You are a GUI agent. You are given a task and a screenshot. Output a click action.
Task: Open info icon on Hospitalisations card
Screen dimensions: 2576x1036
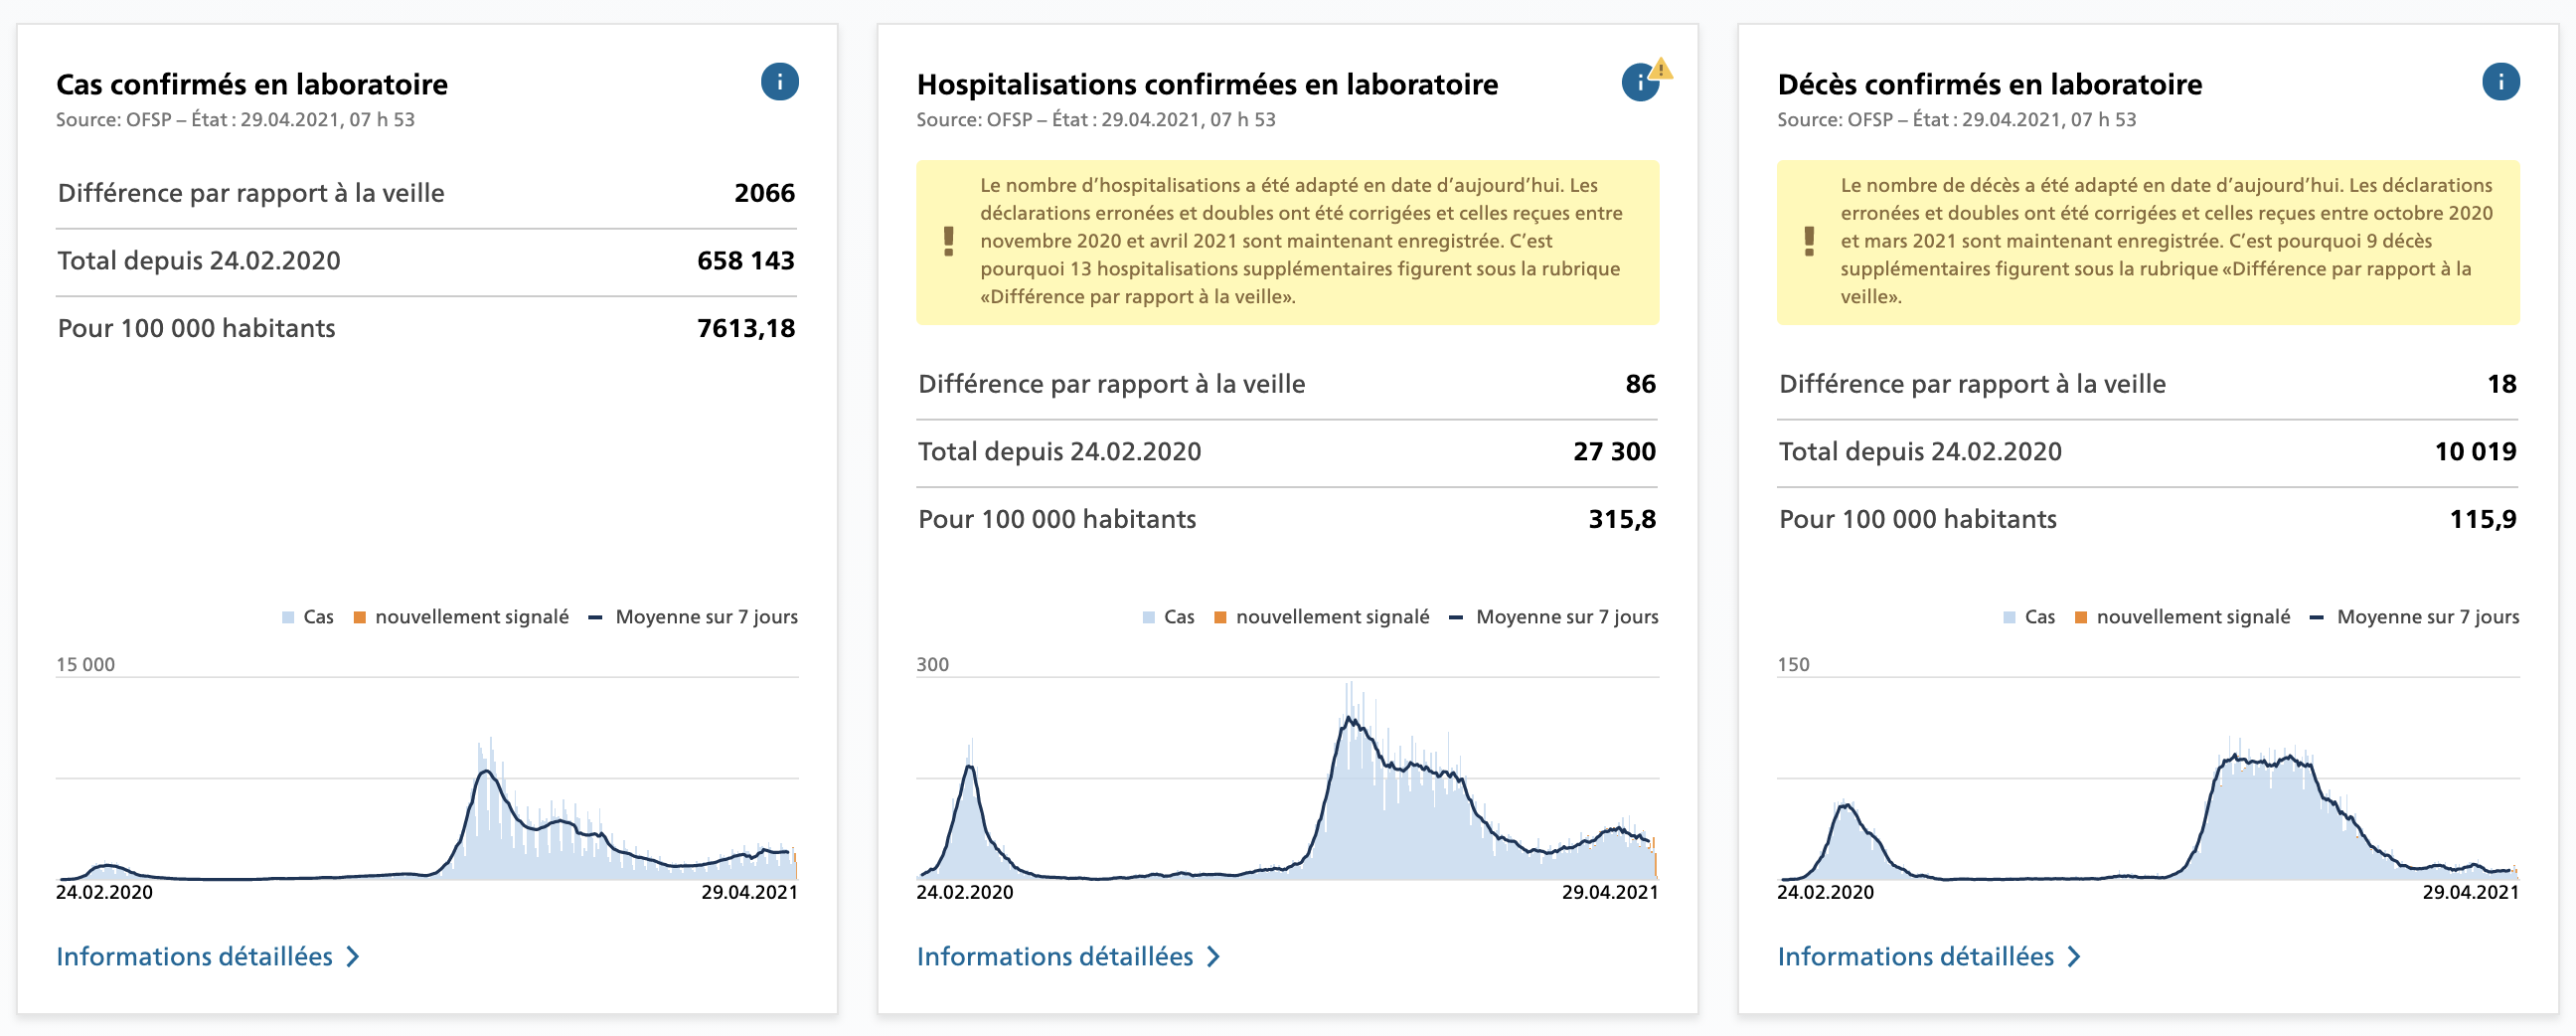pos(1639,82)
